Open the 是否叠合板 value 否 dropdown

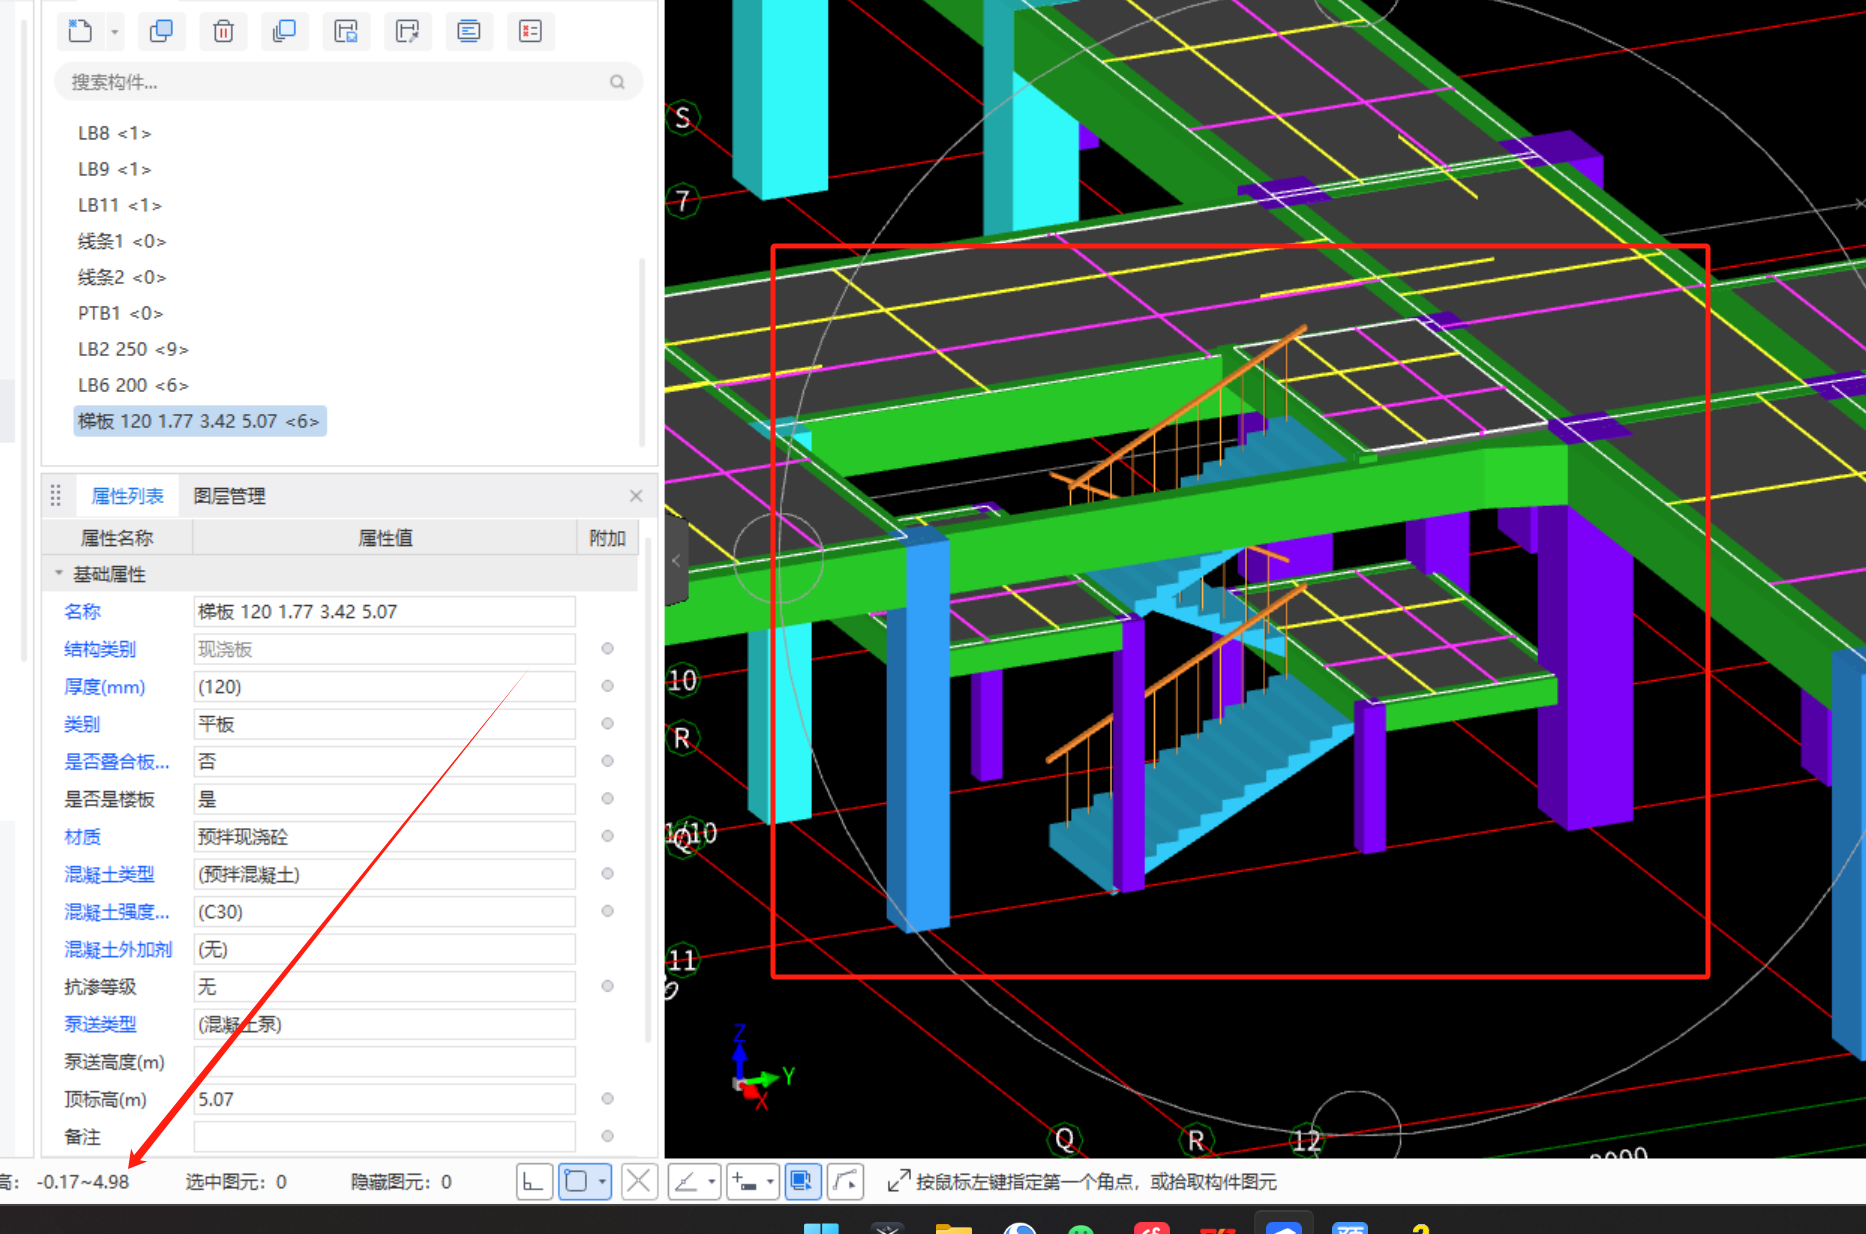[x=384, y=761]
